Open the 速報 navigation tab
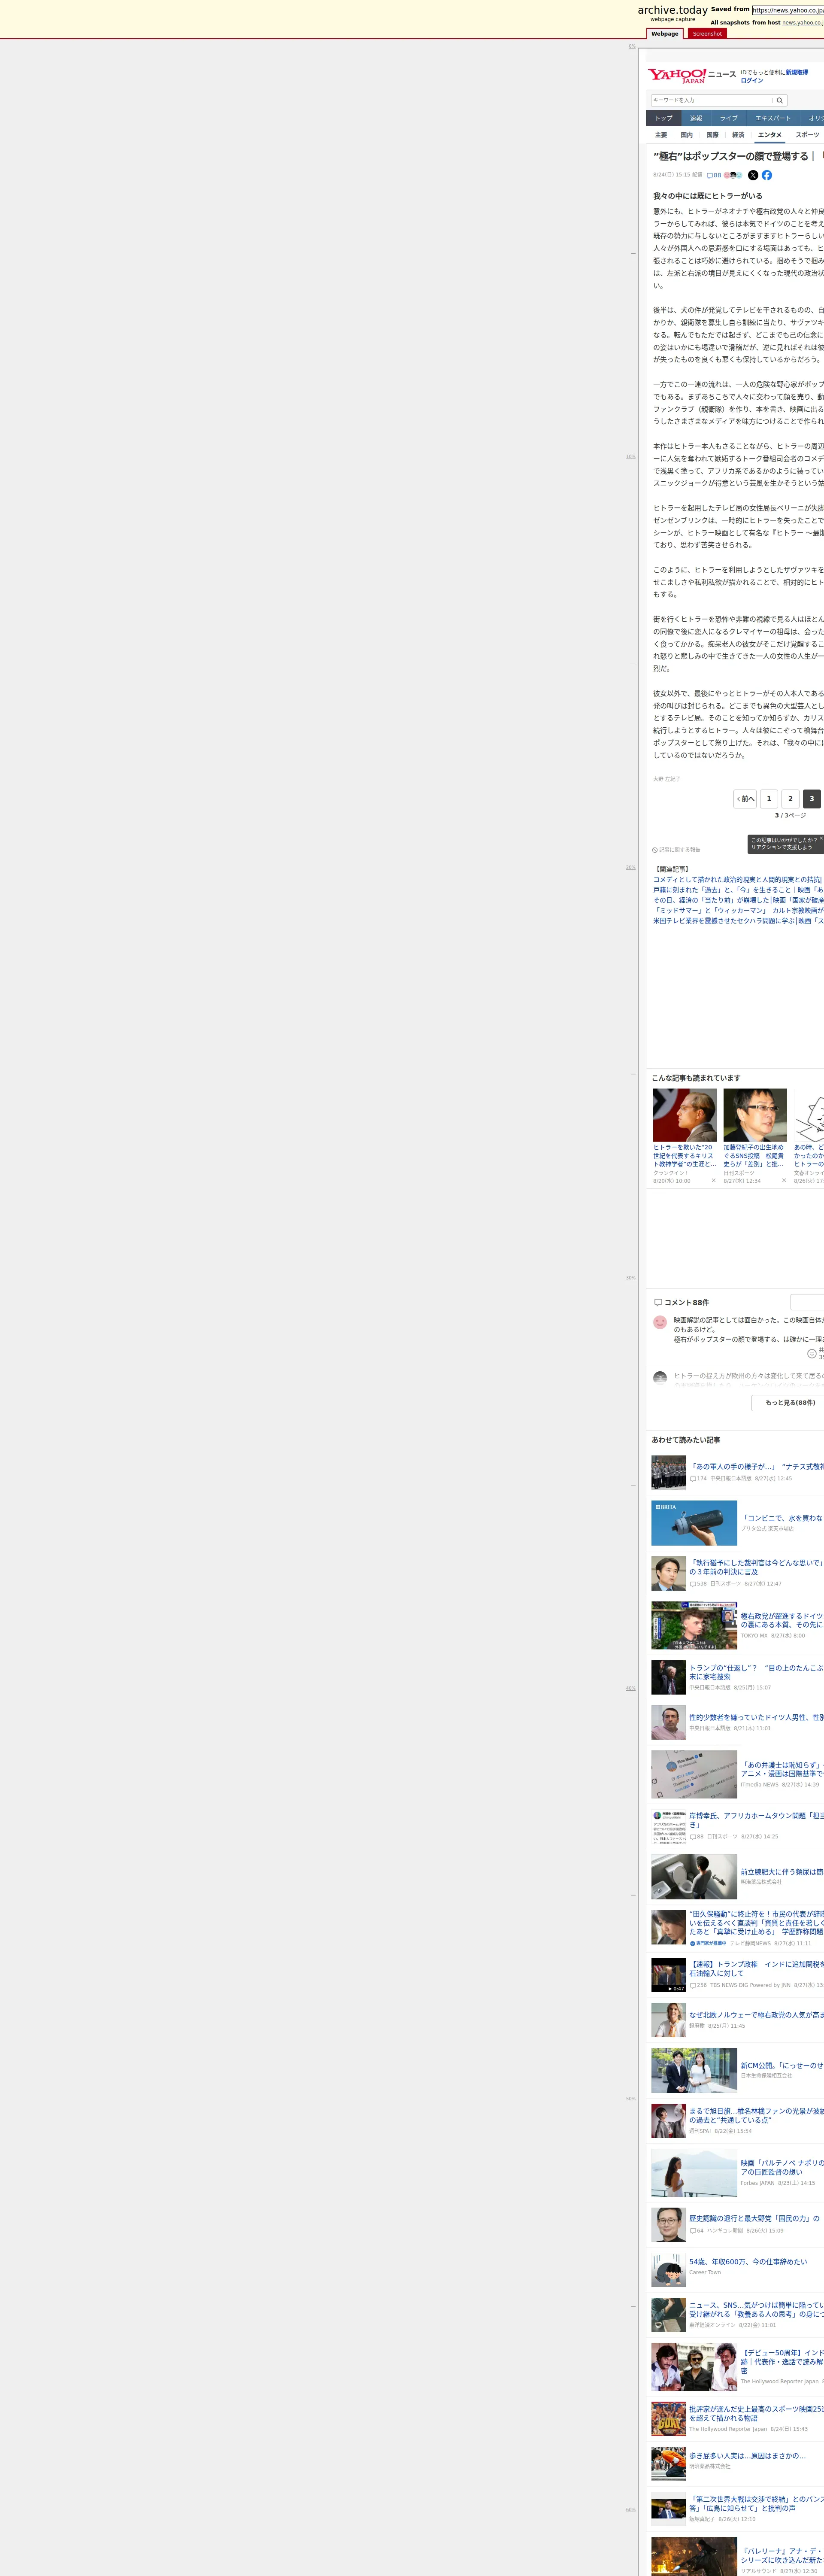 tap(696, 118)
